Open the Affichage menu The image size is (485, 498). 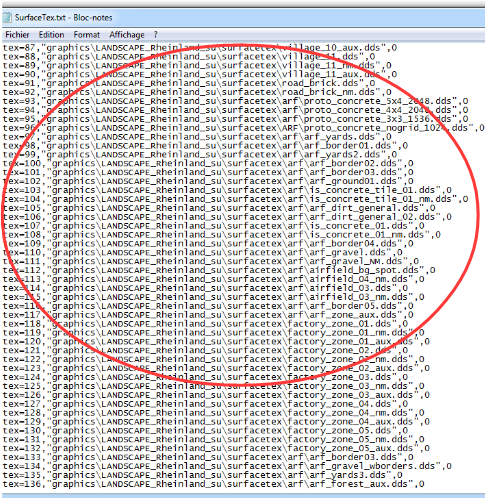coord(127,35)
